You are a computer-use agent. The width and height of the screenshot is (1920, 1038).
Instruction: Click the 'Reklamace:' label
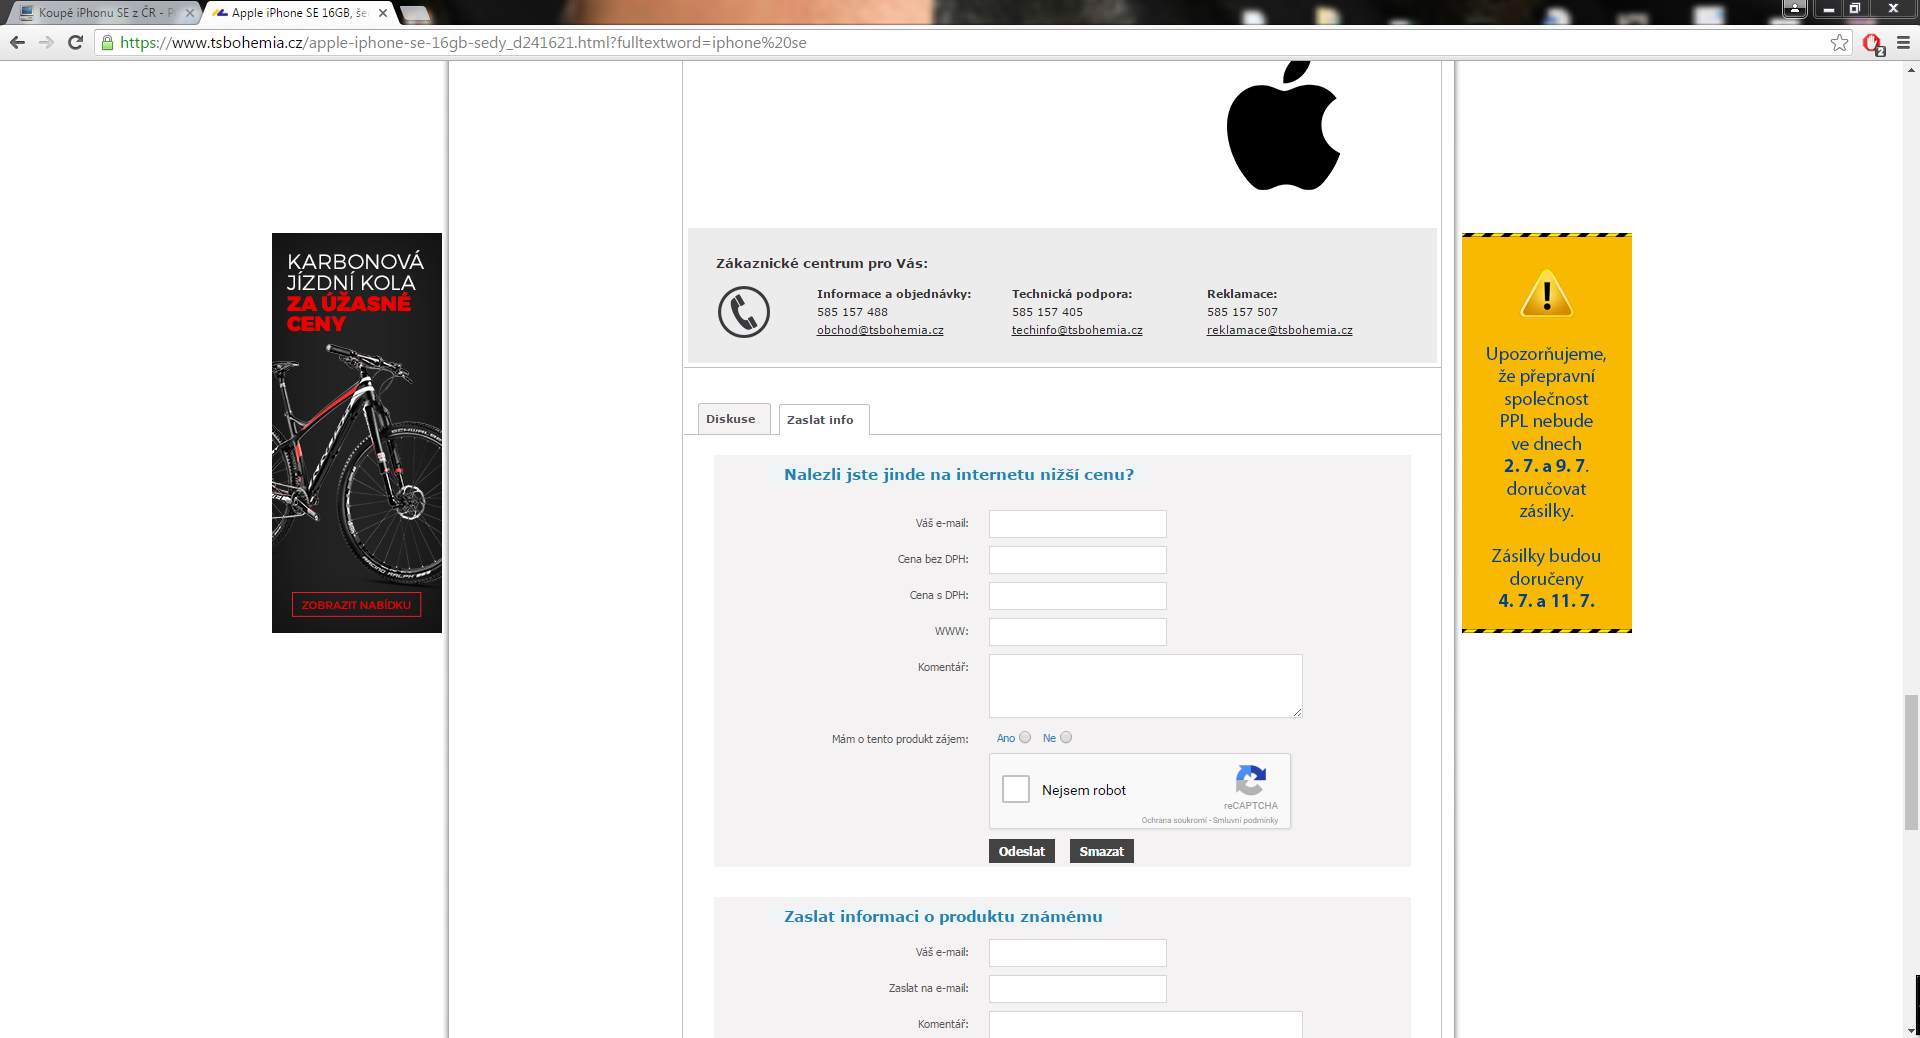(x=1242, y=294)
